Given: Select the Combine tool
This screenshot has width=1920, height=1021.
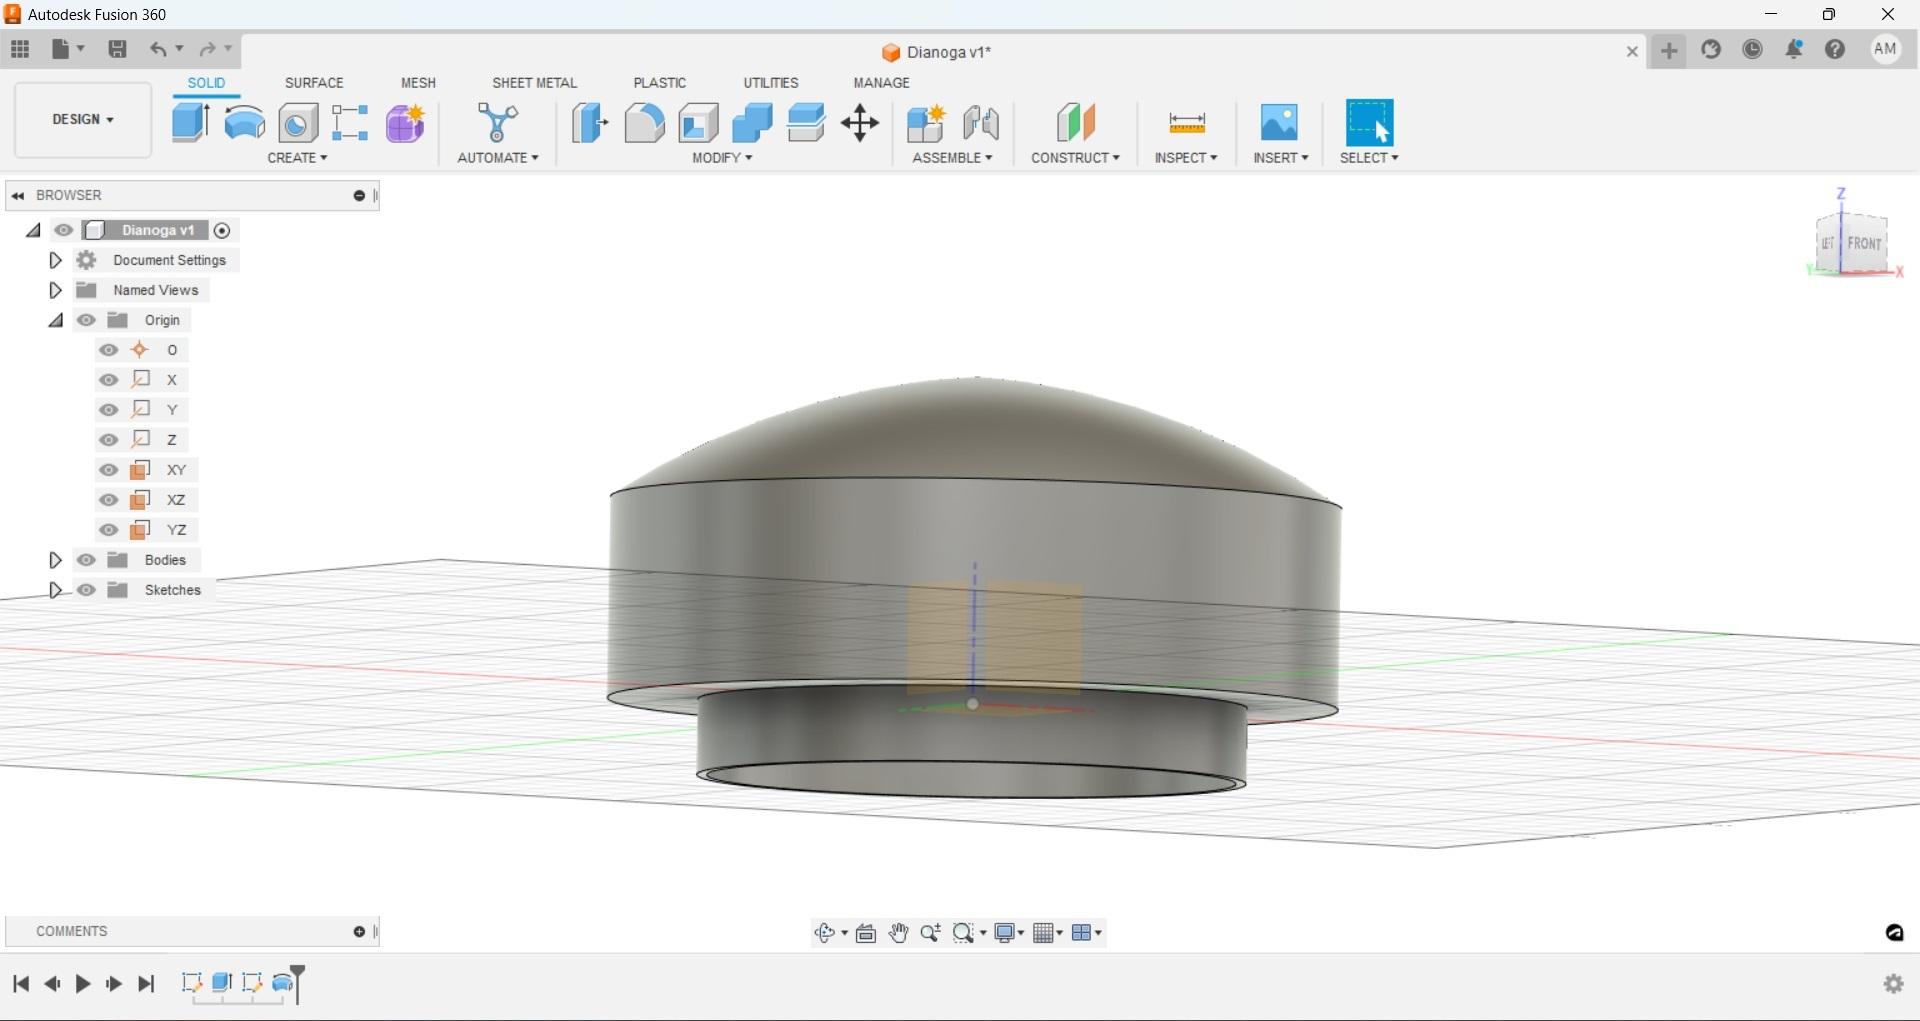Looking at the screenshot, I should click(x=752, y=123).
